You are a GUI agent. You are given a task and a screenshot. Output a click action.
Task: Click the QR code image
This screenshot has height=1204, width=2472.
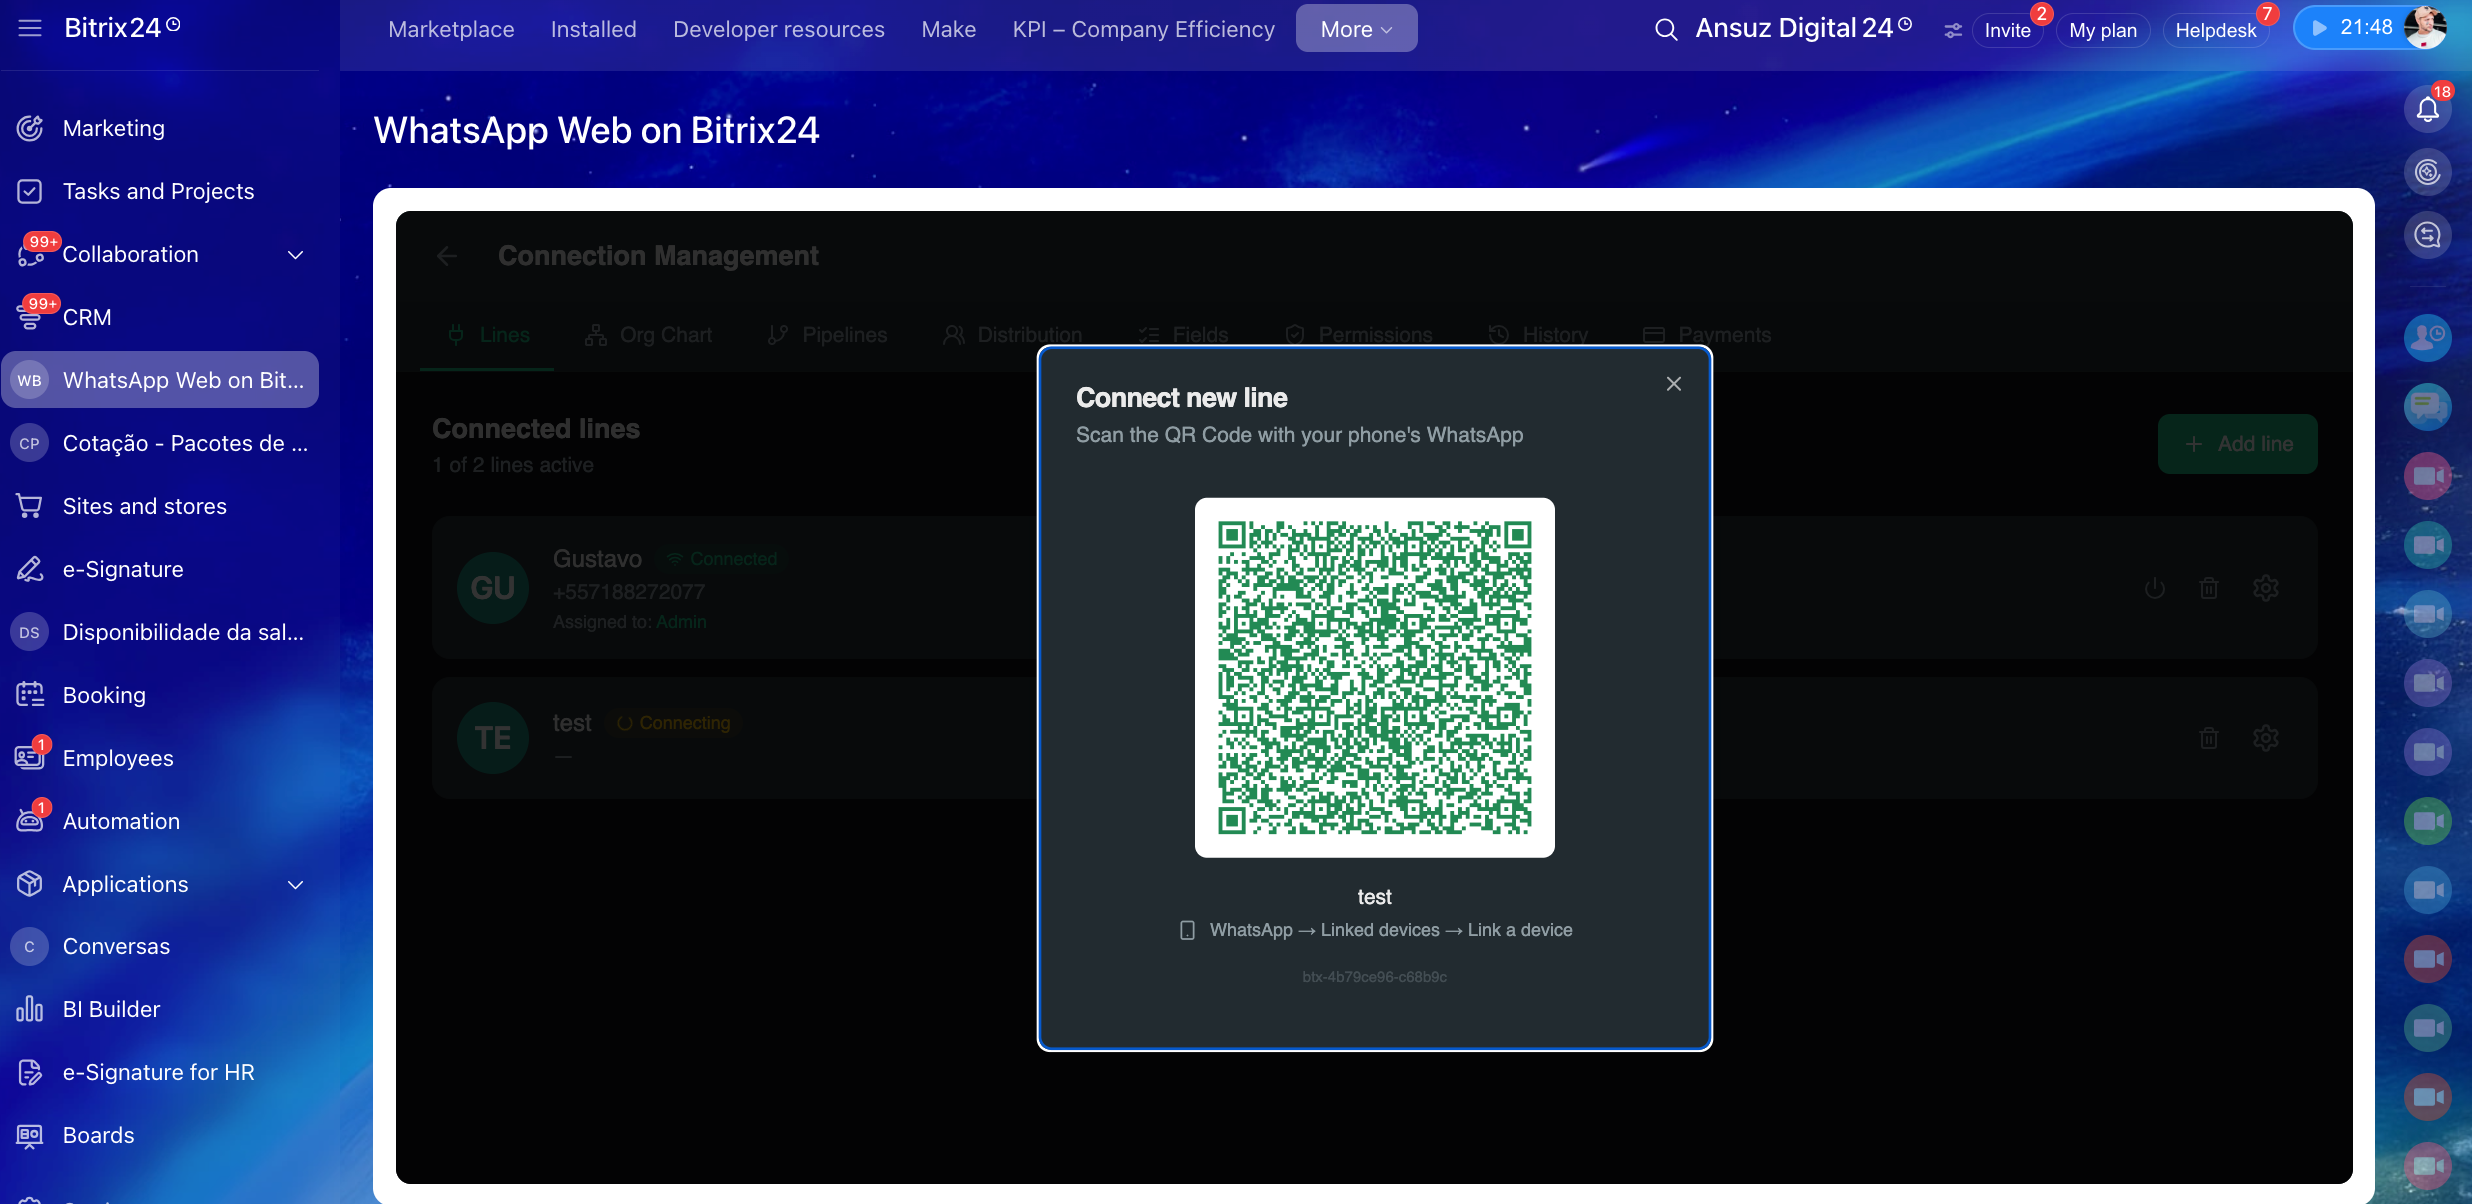[x=1374, y=677]
